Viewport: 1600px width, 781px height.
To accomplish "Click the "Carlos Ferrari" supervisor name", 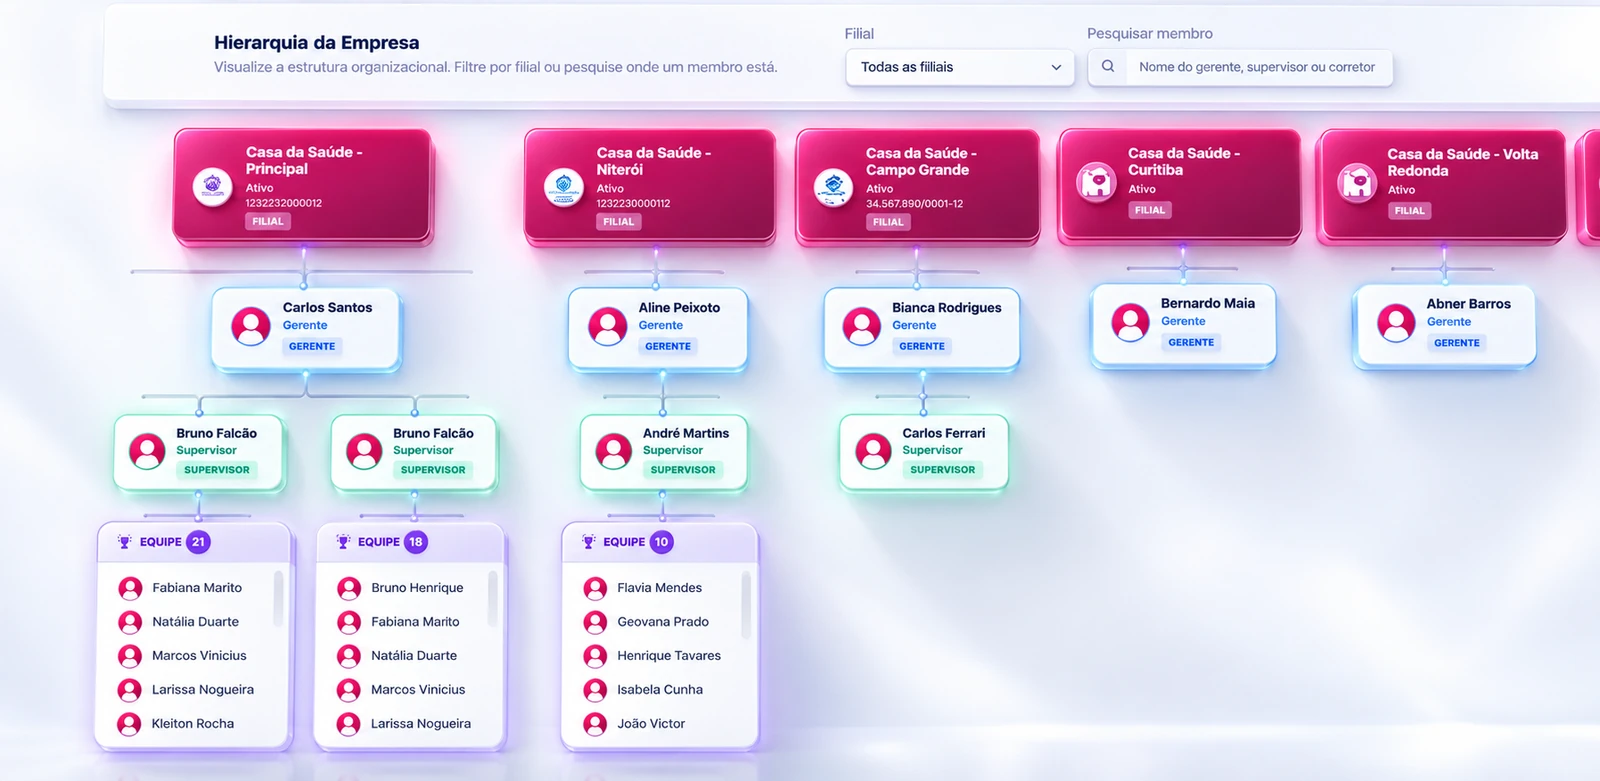I will coord(944,433).
